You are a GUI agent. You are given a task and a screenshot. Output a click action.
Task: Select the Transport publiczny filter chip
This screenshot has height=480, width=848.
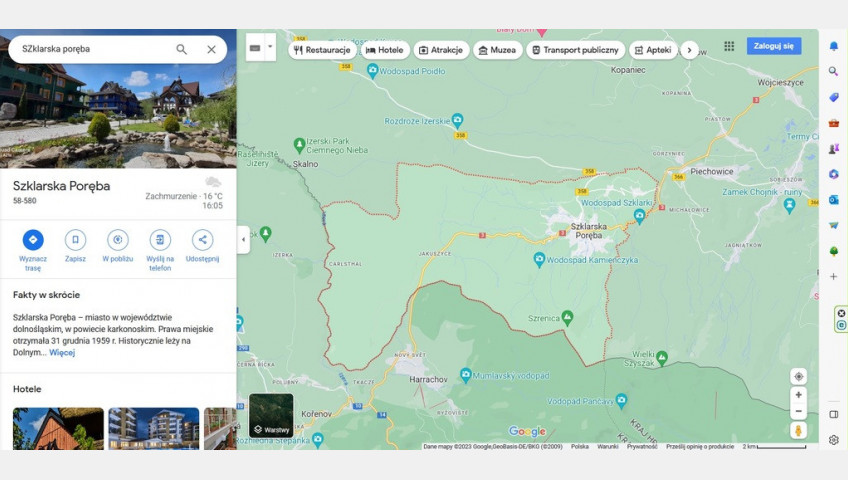coord(575,50)
